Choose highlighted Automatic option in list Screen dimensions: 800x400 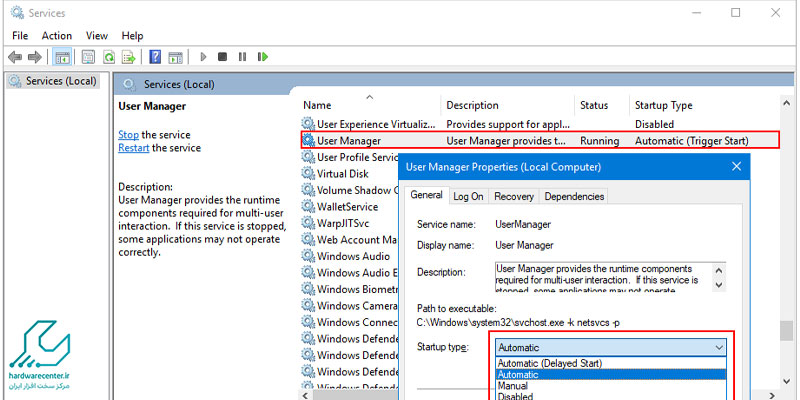pos(610,374)
